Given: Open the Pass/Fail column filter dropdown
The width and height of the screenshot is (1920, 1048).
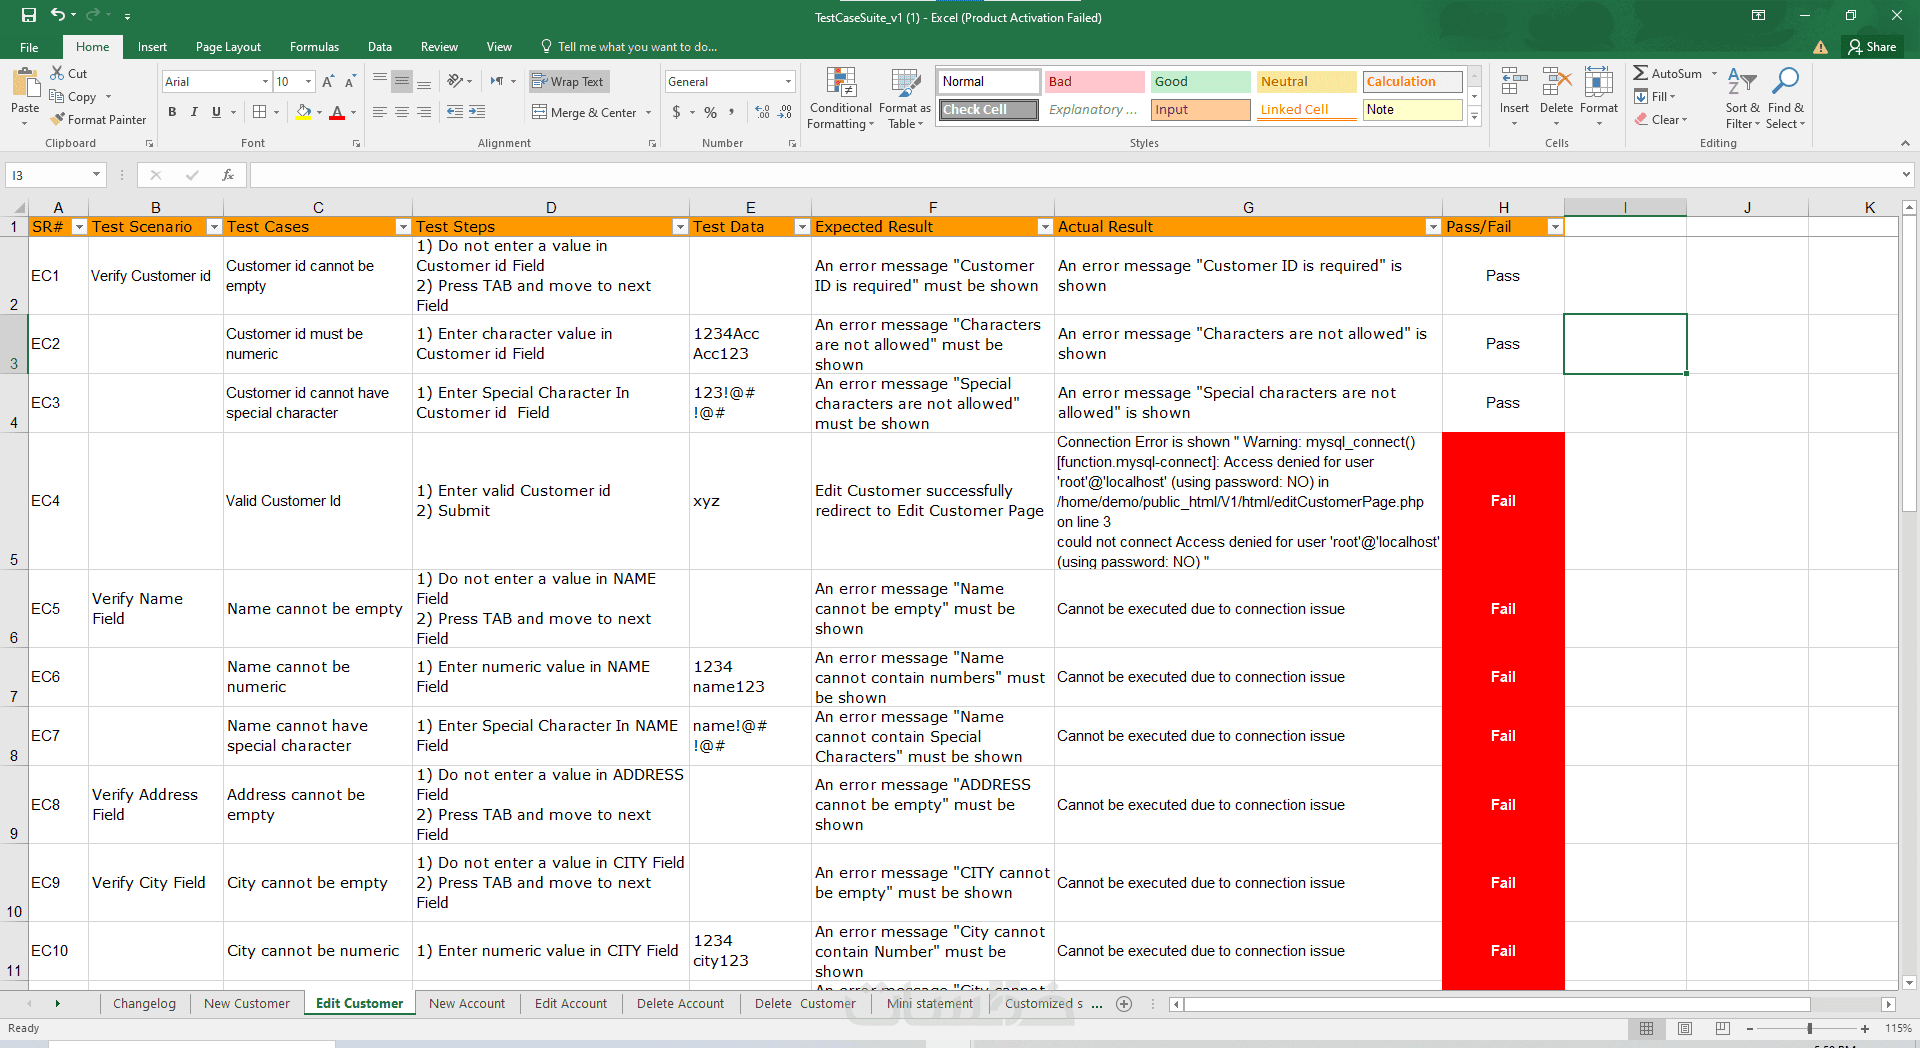Looking at the screenshot, I should [x=1555, y=227].
